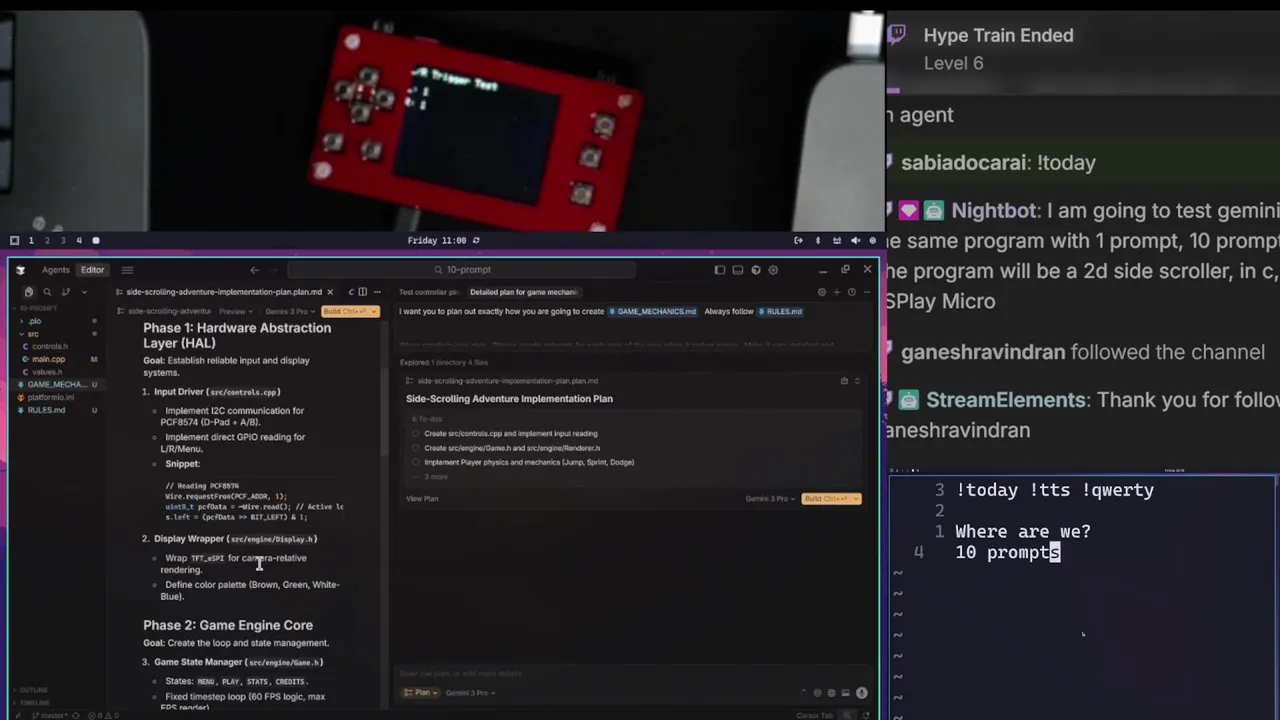Click Build button under plan card

point(831,499)
